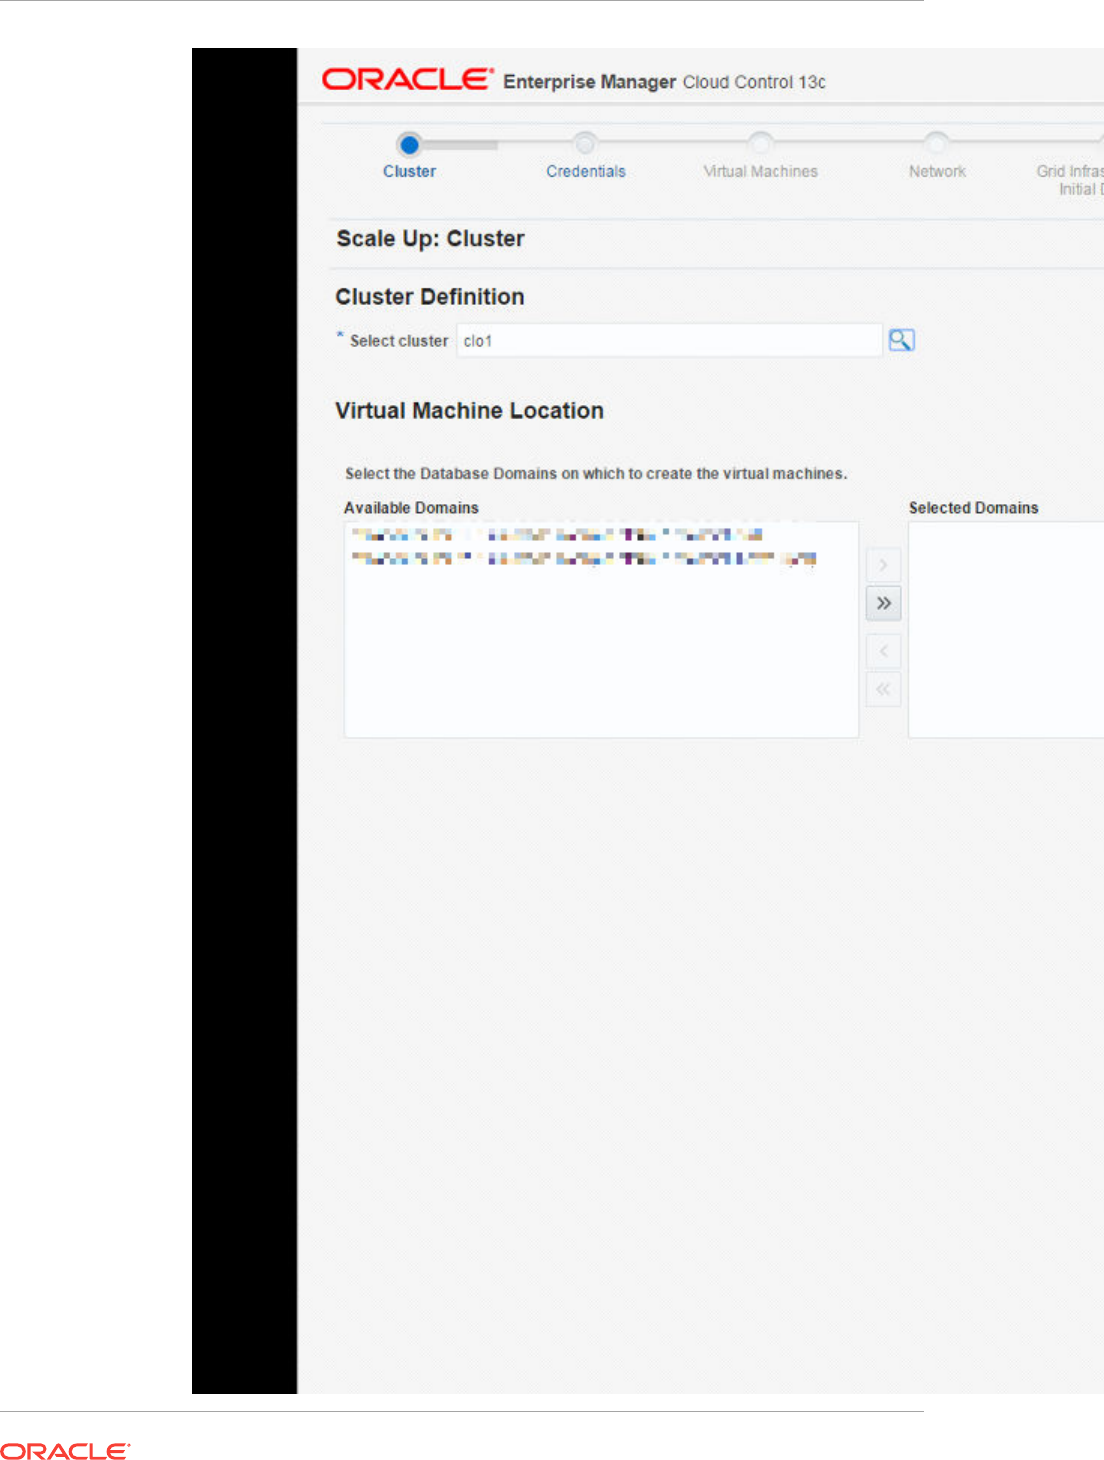Screen dimensions: 1104x1460
Task: Click the Selected Domains label
Action: tap(973, 508)
